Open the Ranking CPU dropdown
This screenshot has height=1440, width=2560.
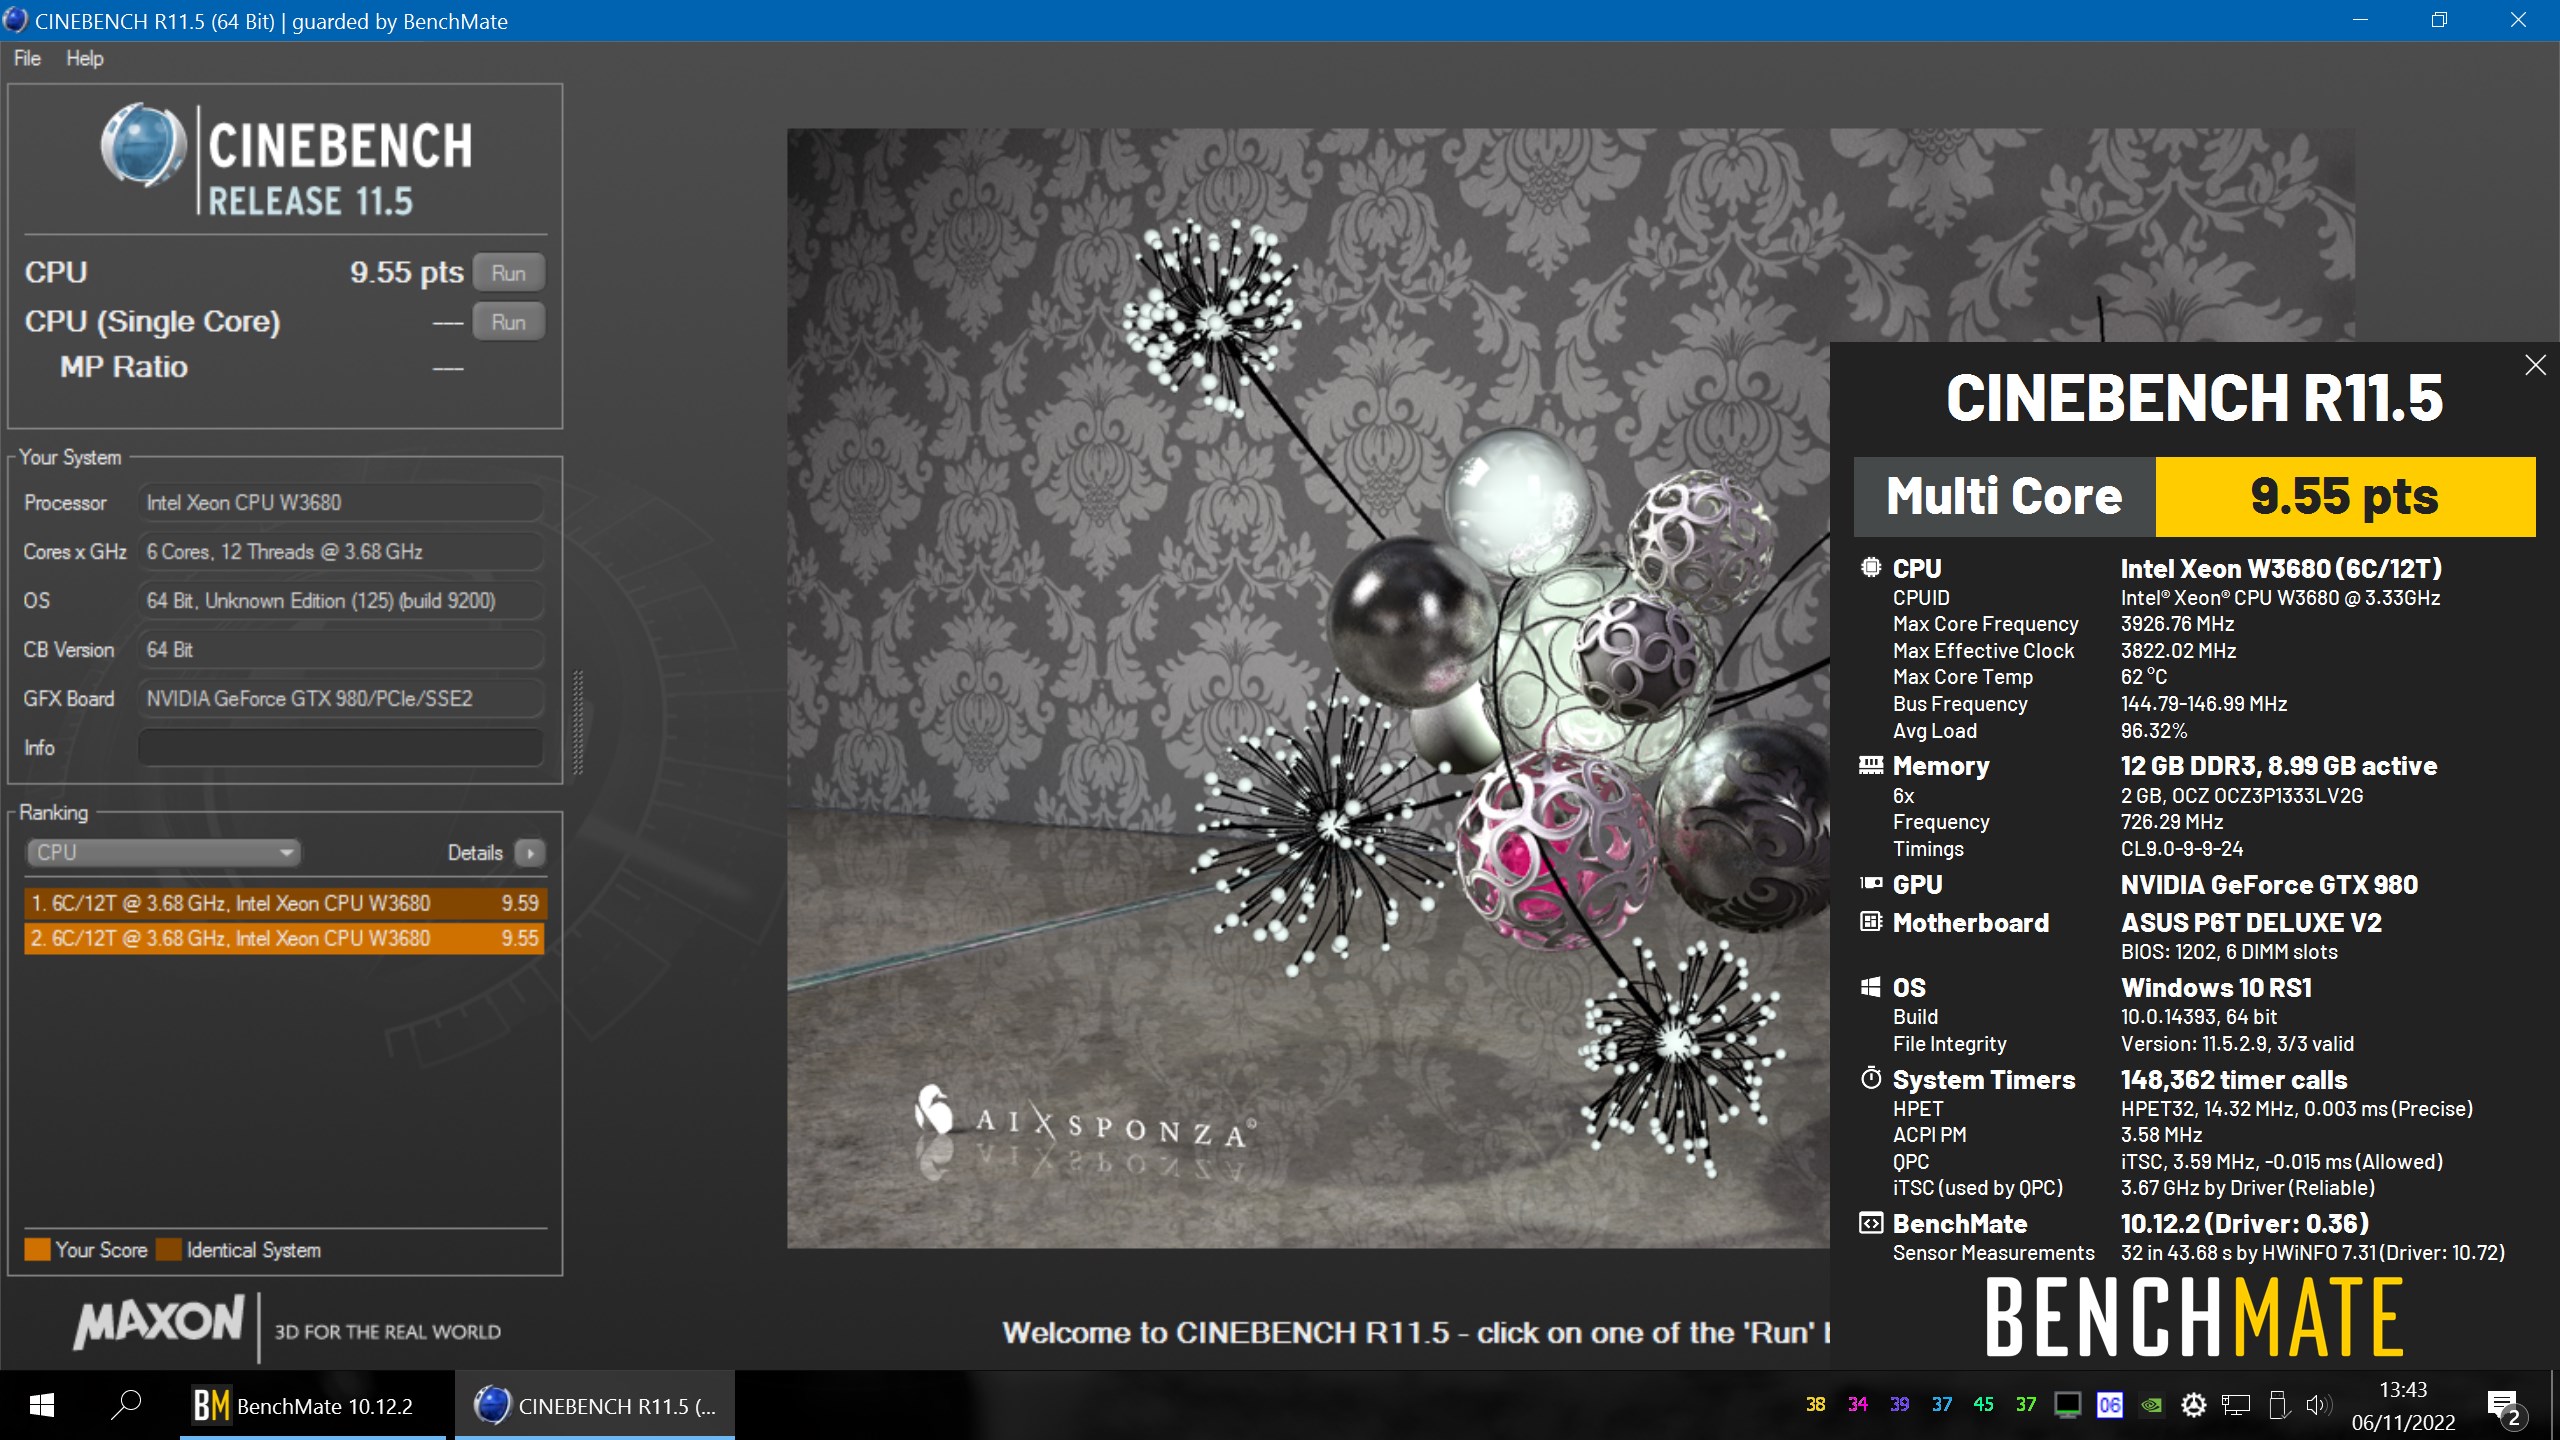(x=162, y=852)
